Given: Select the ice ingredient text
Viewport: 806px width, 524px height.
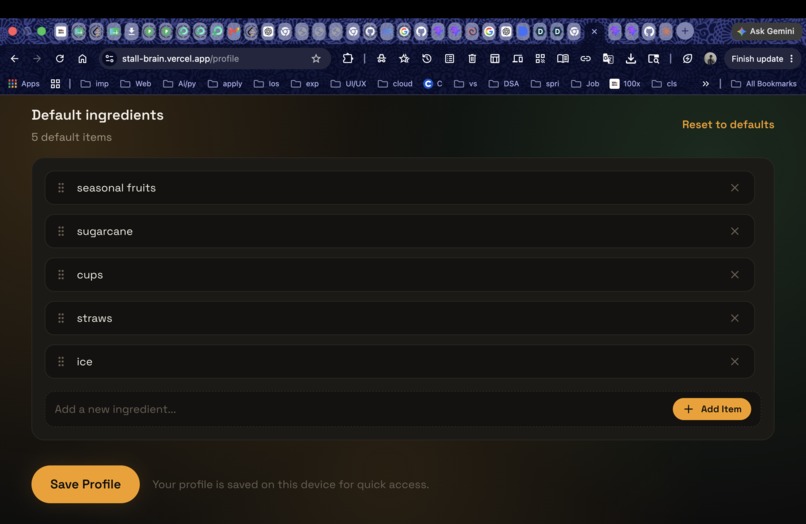Looking at the screenshot, I should 85,362.
